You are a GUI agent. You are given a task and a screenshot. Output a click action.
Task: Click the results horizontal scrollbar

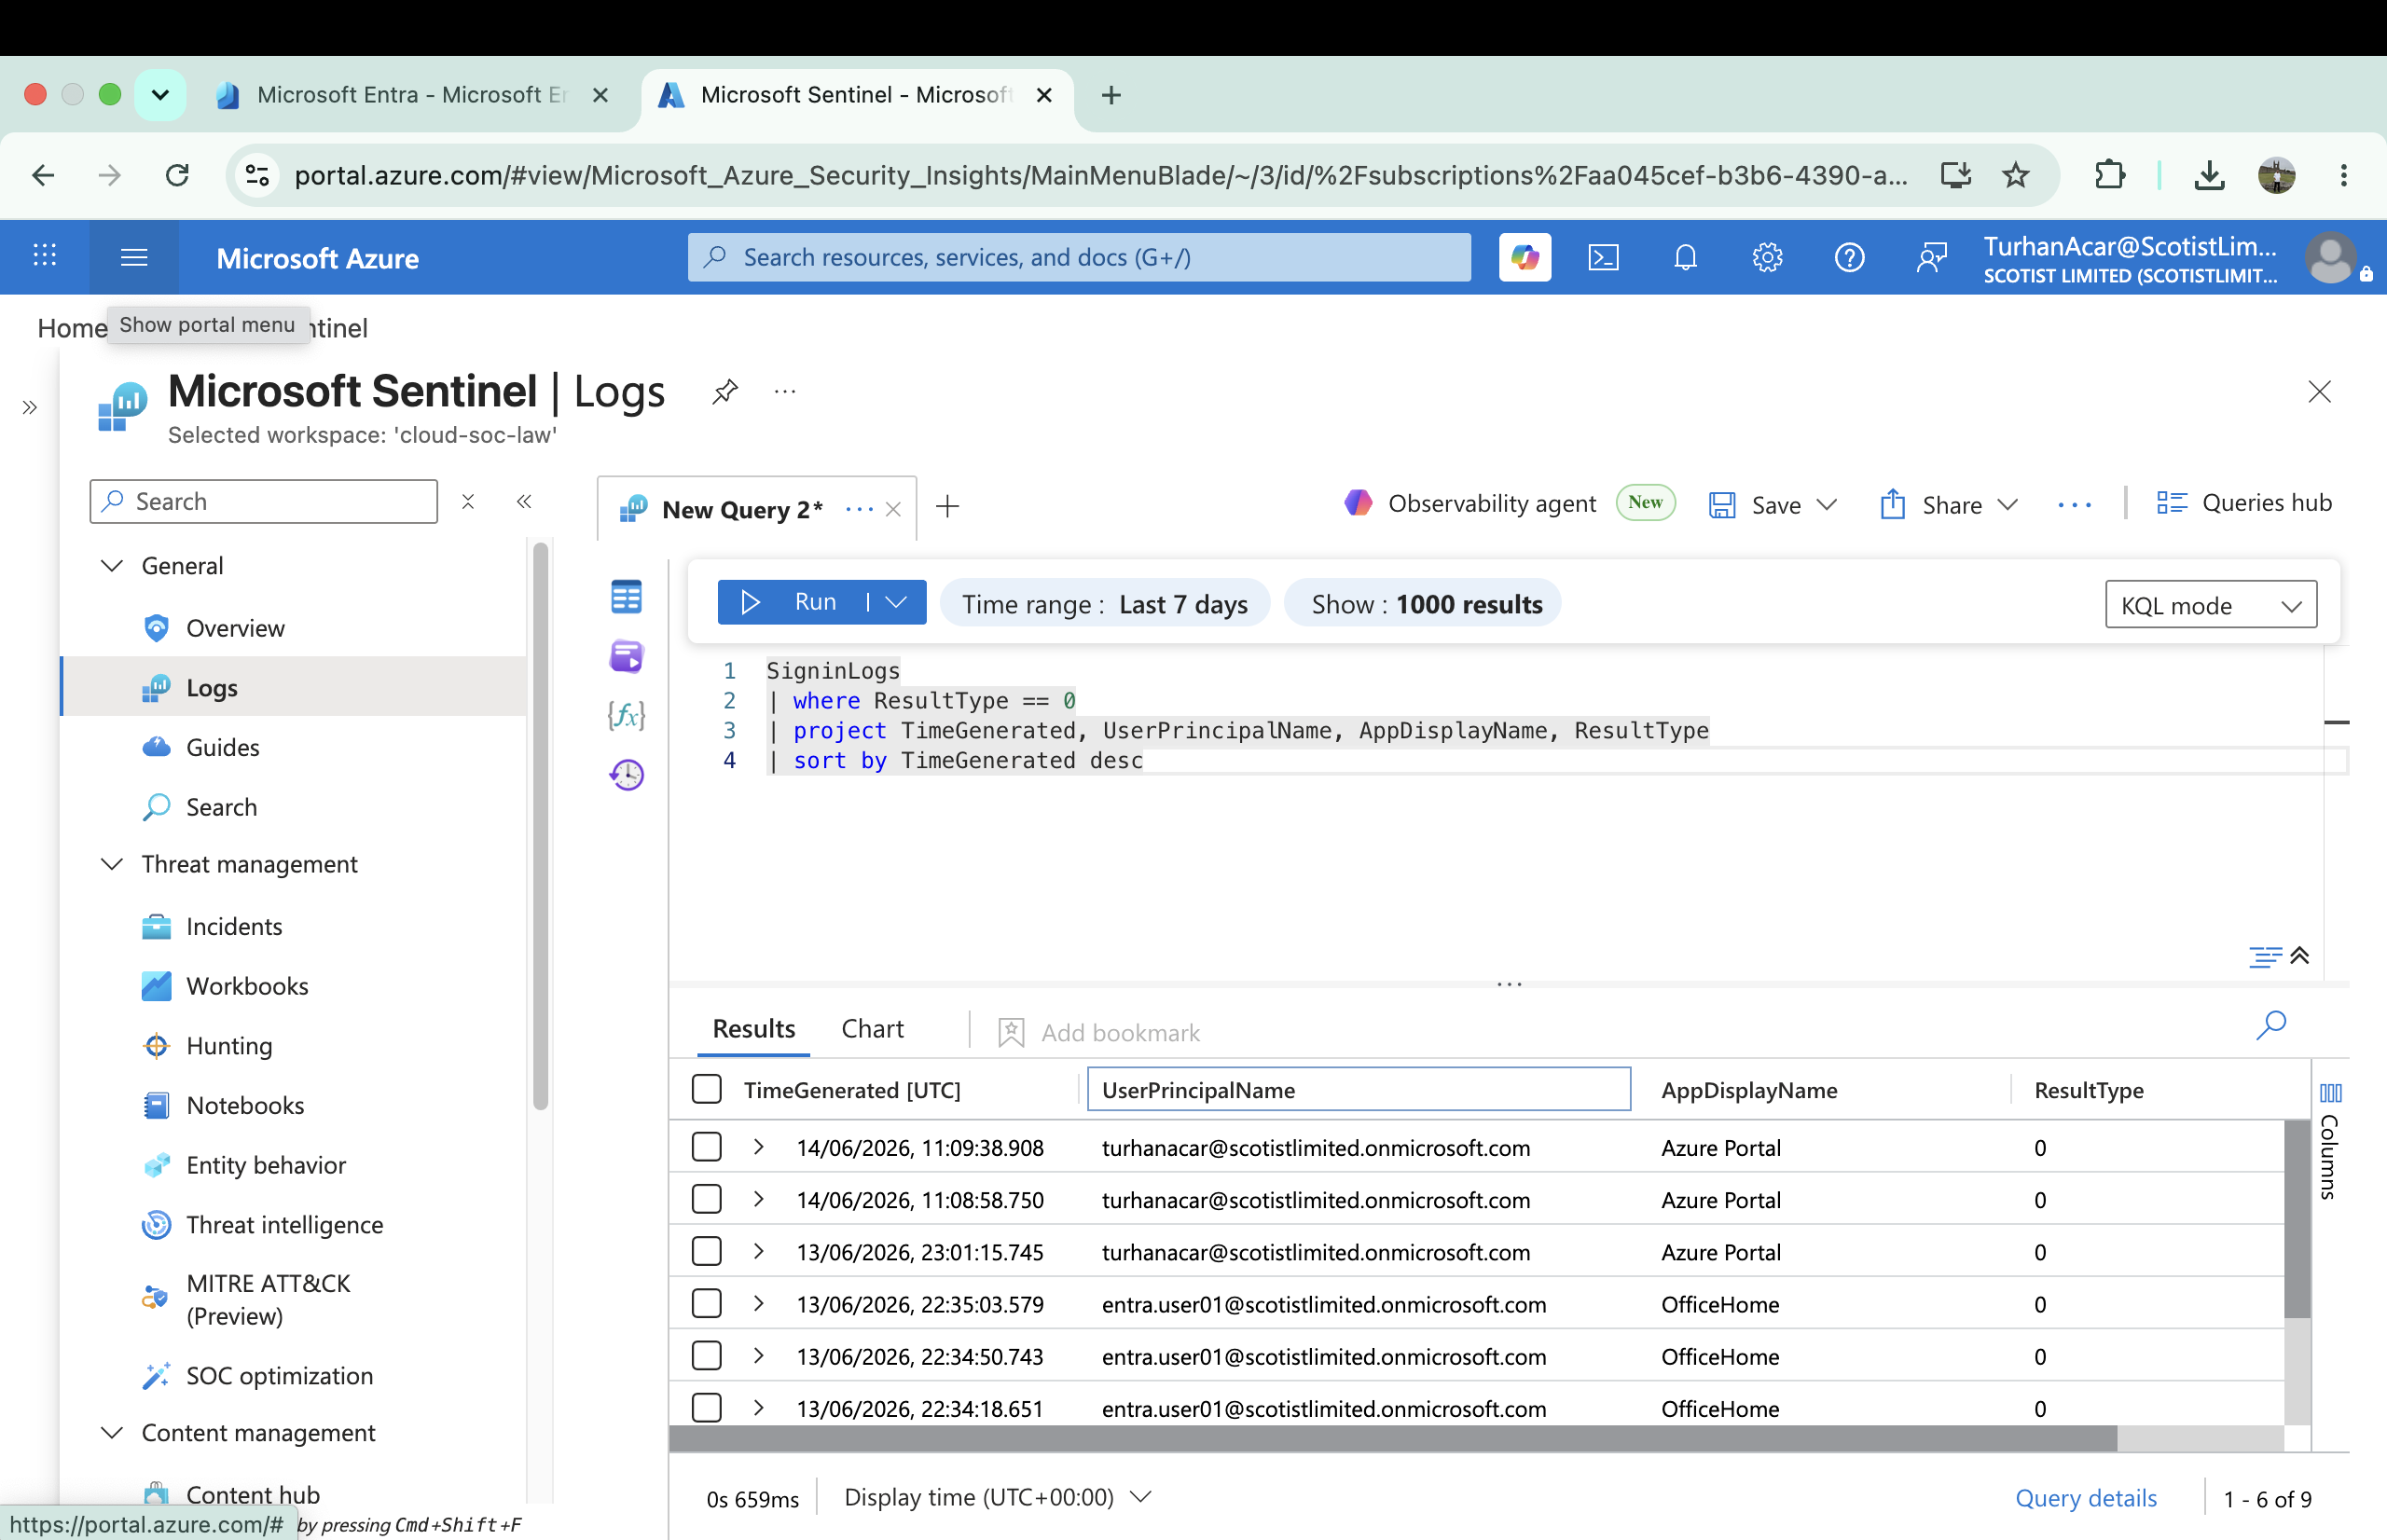(1393, 1438)
